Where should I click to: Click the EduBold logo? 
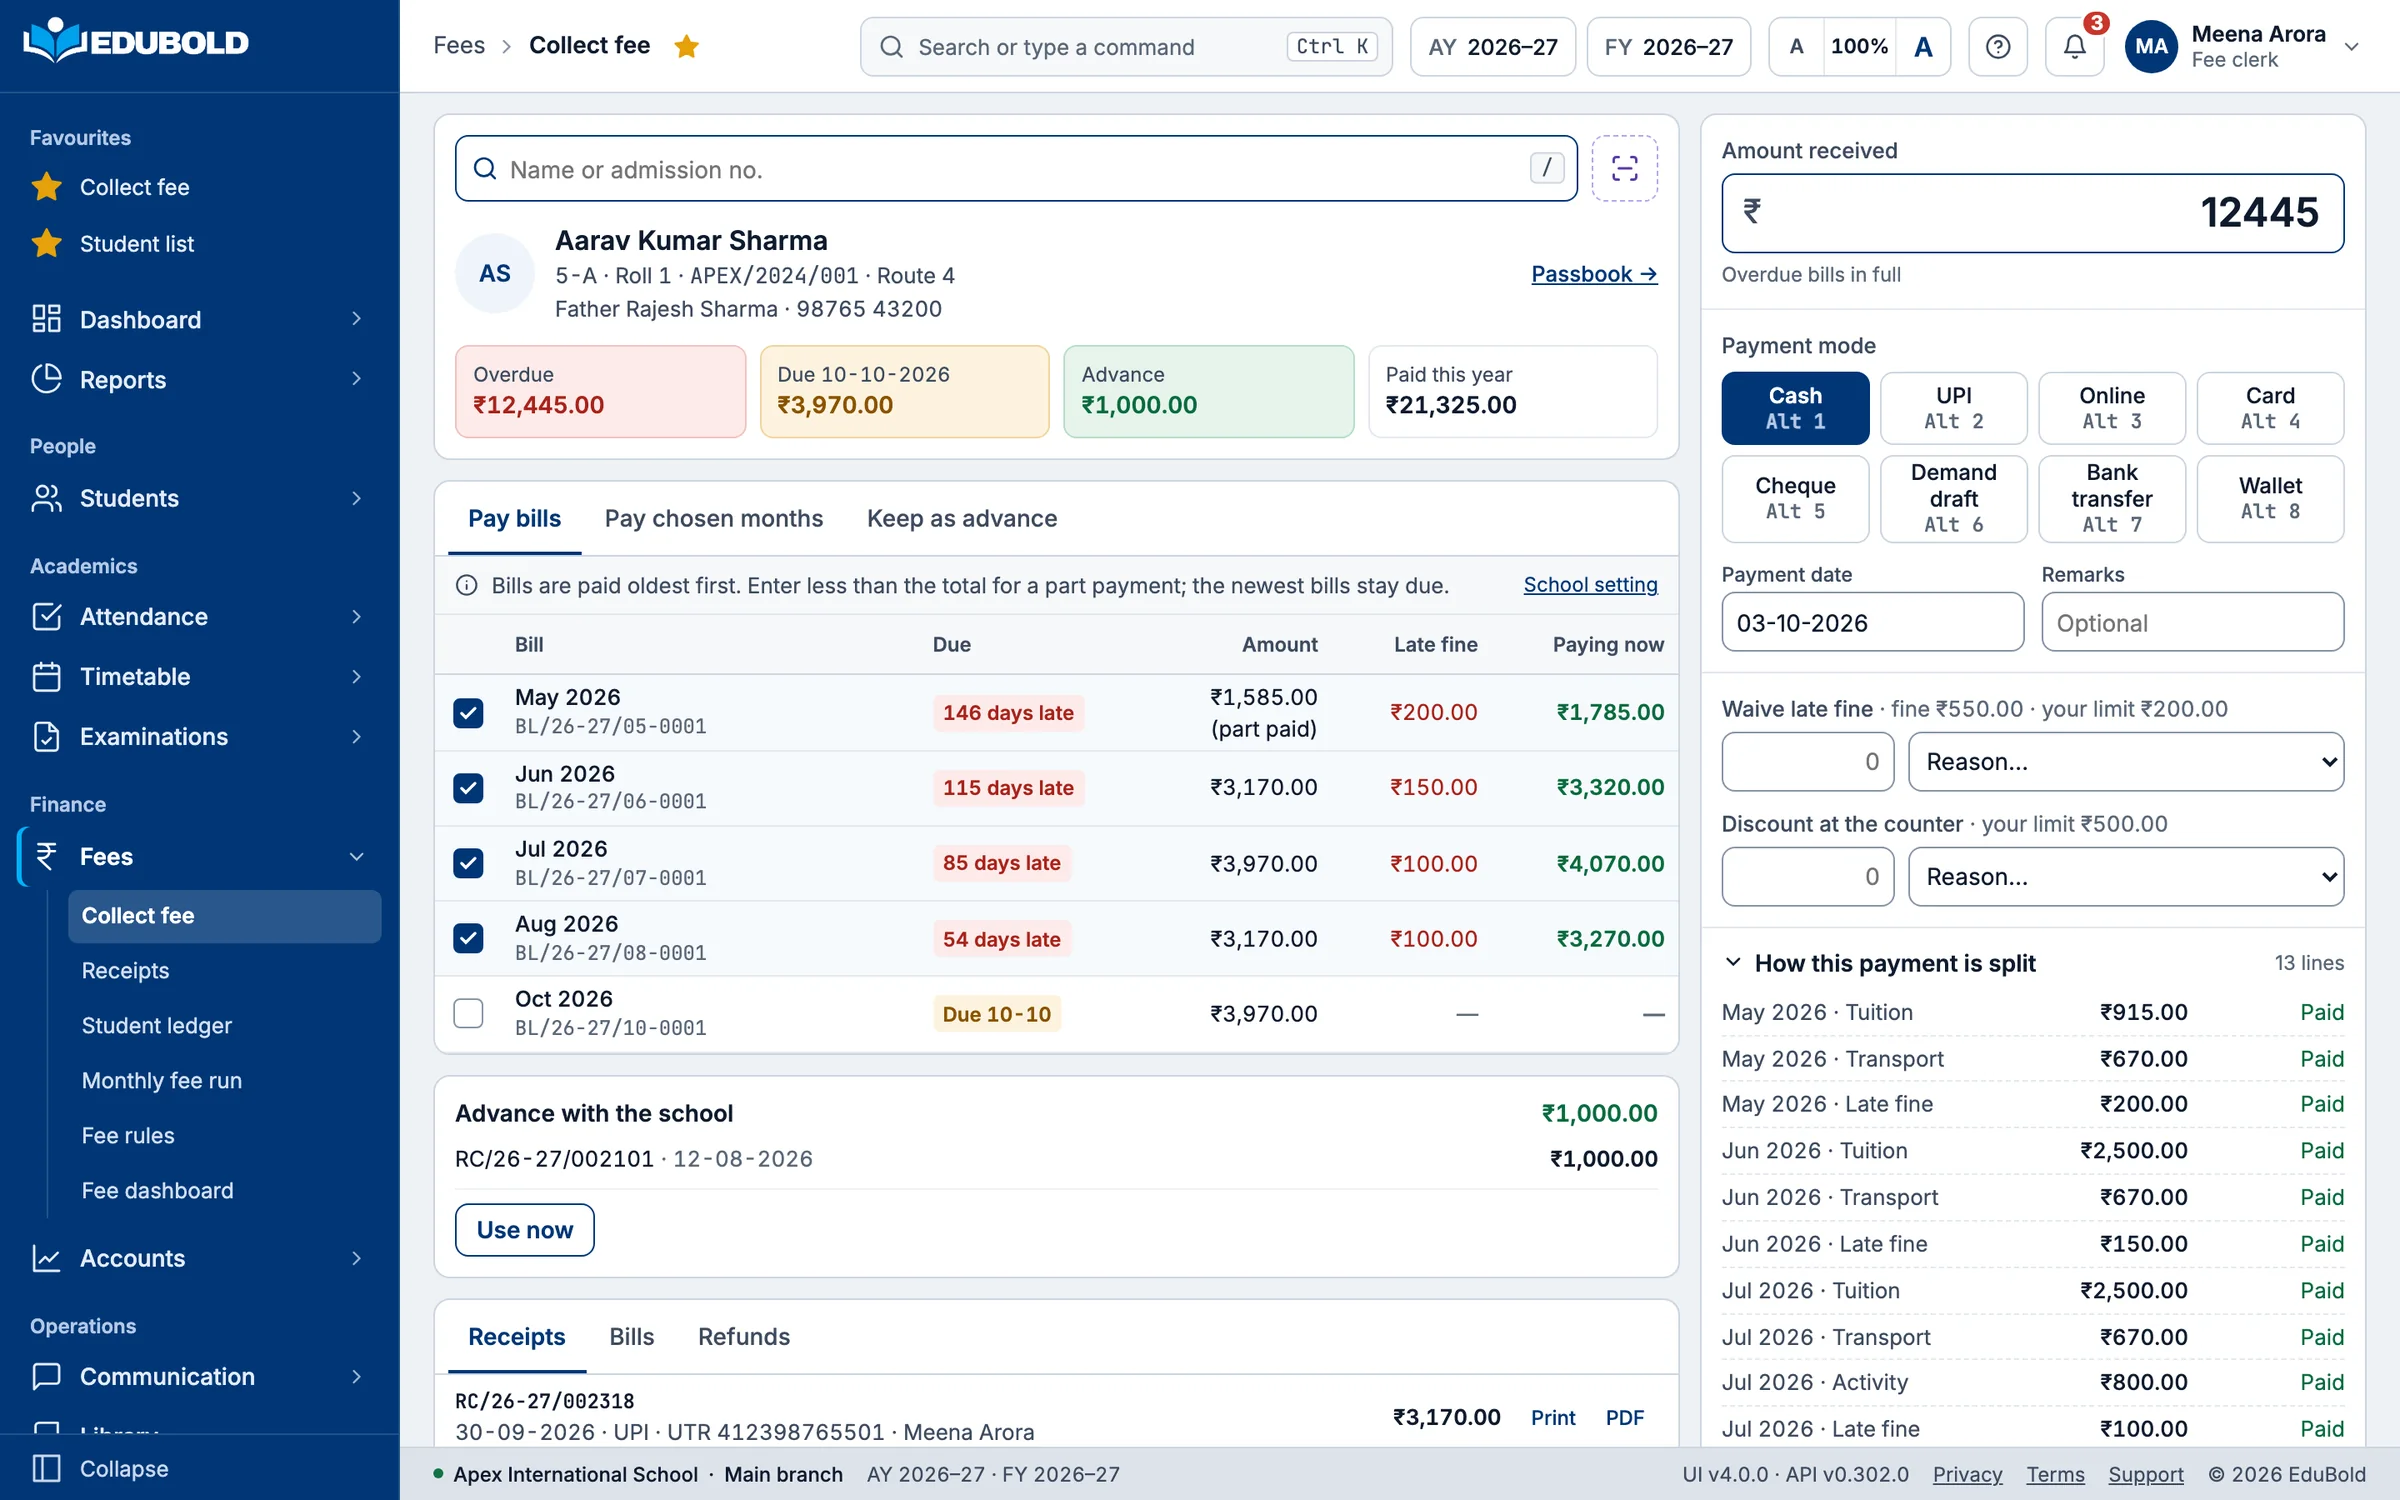tap(136, 42)
